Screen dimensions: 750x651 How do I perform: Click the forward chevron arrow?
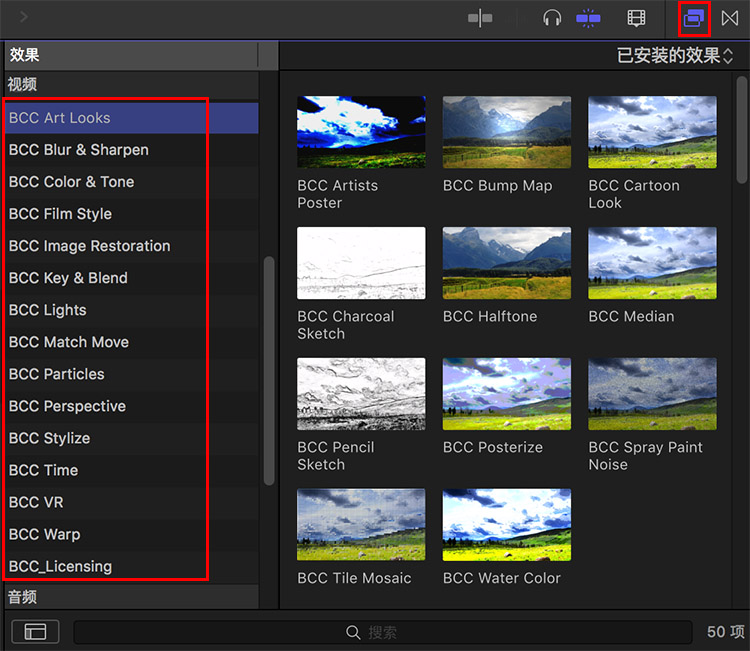[x=24, y=17]
